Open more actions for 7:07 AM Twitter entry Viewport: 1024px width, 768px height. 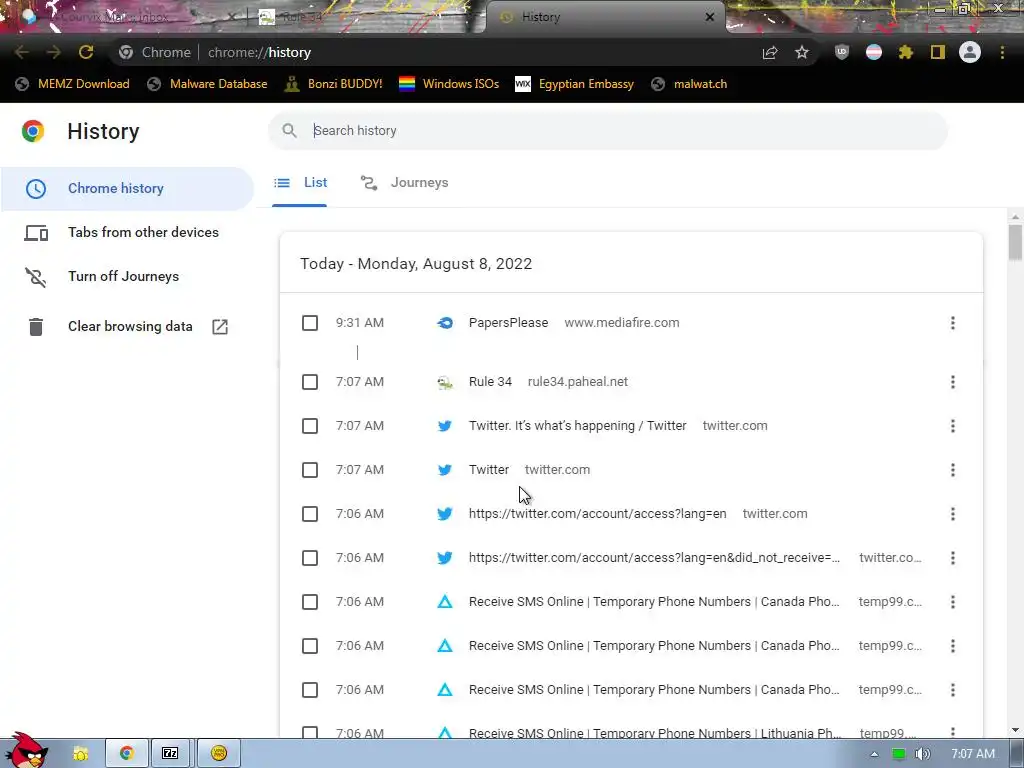[x=953, y=470]
